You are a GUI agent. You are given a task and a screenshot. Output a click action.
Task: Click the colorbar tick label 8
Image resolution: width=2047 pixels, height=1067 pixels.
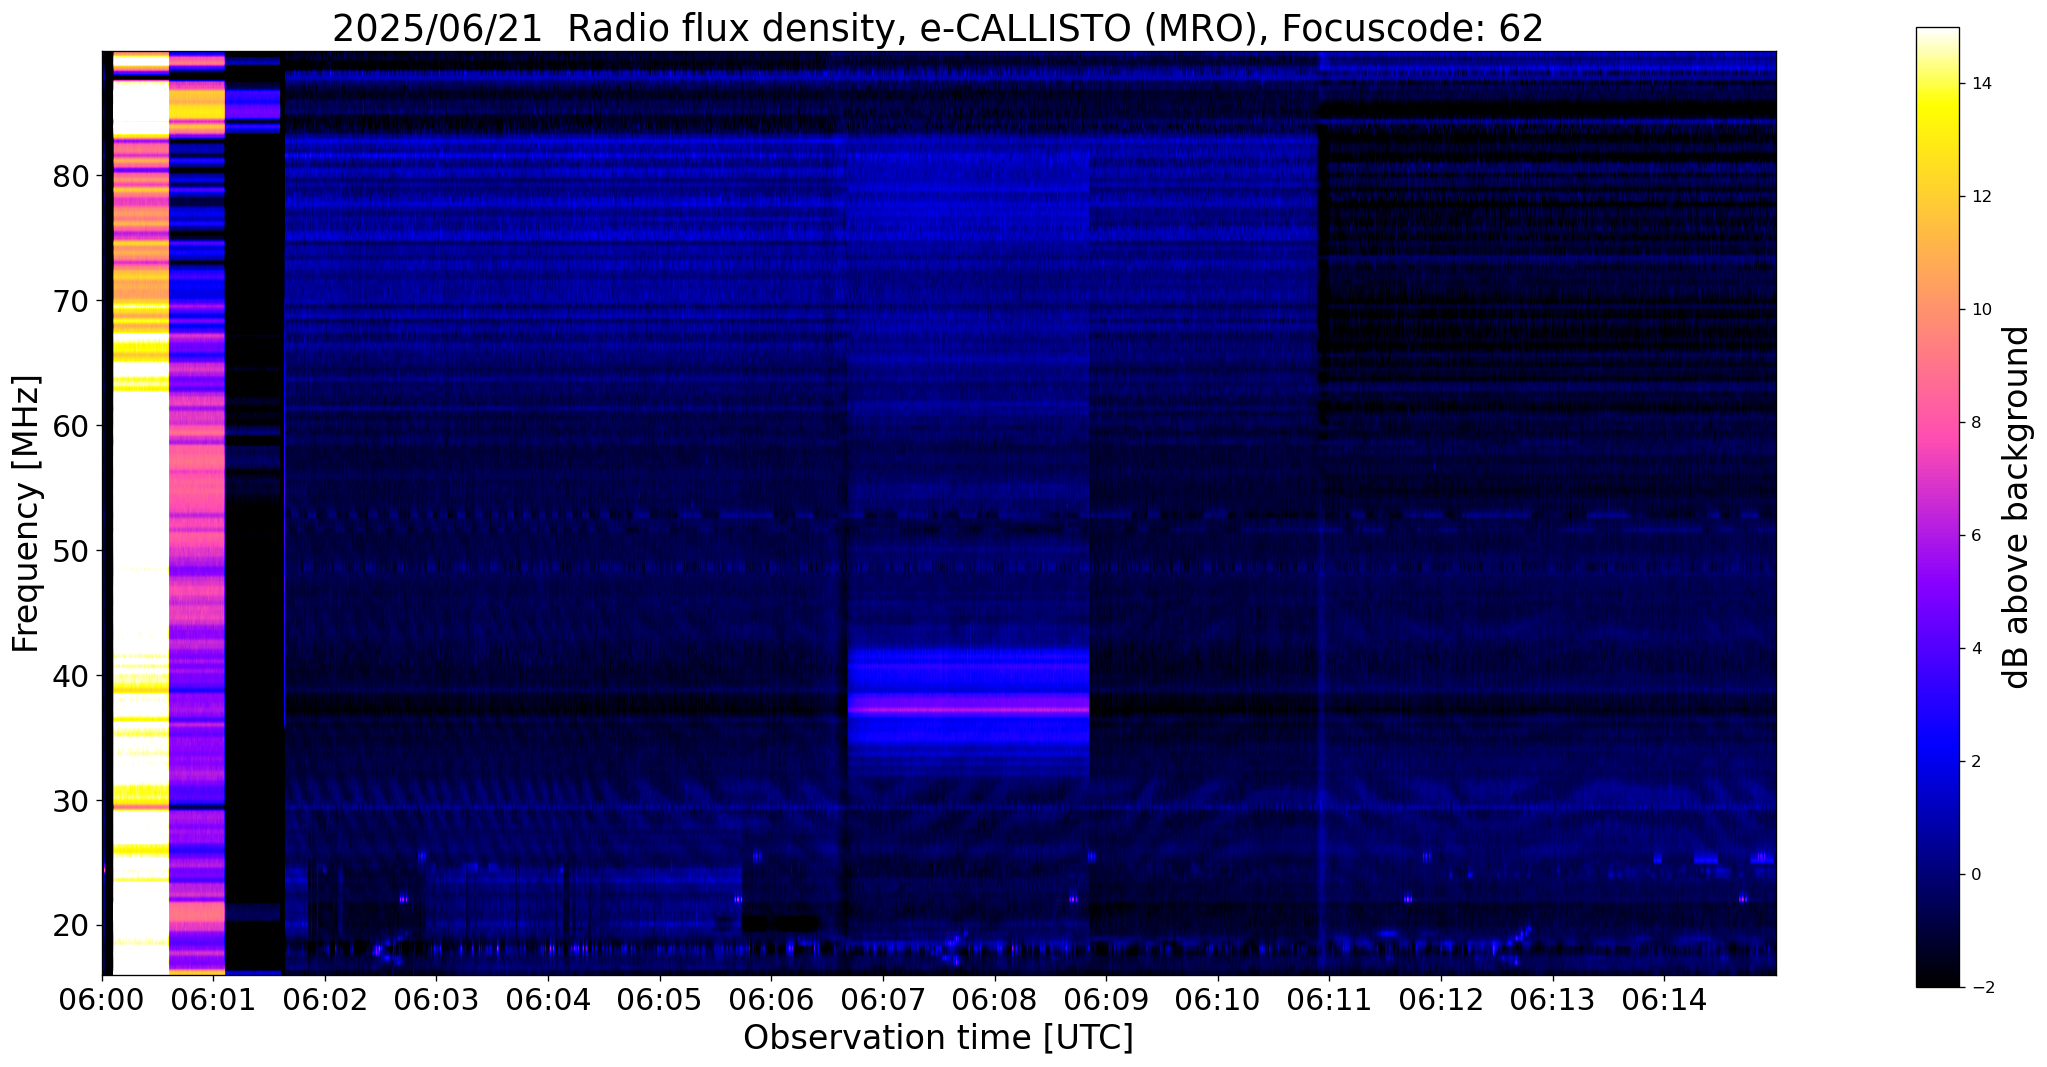point(1974,423)
